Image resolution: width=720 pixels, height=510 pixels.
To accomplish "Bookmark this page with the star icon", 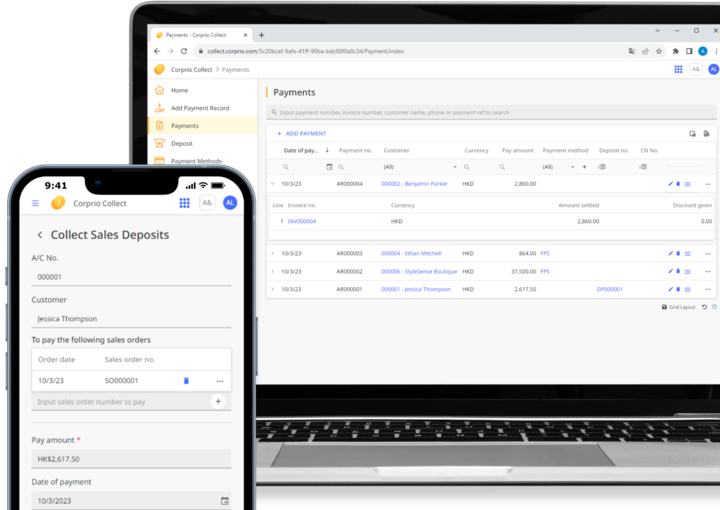I will [659, 51].
